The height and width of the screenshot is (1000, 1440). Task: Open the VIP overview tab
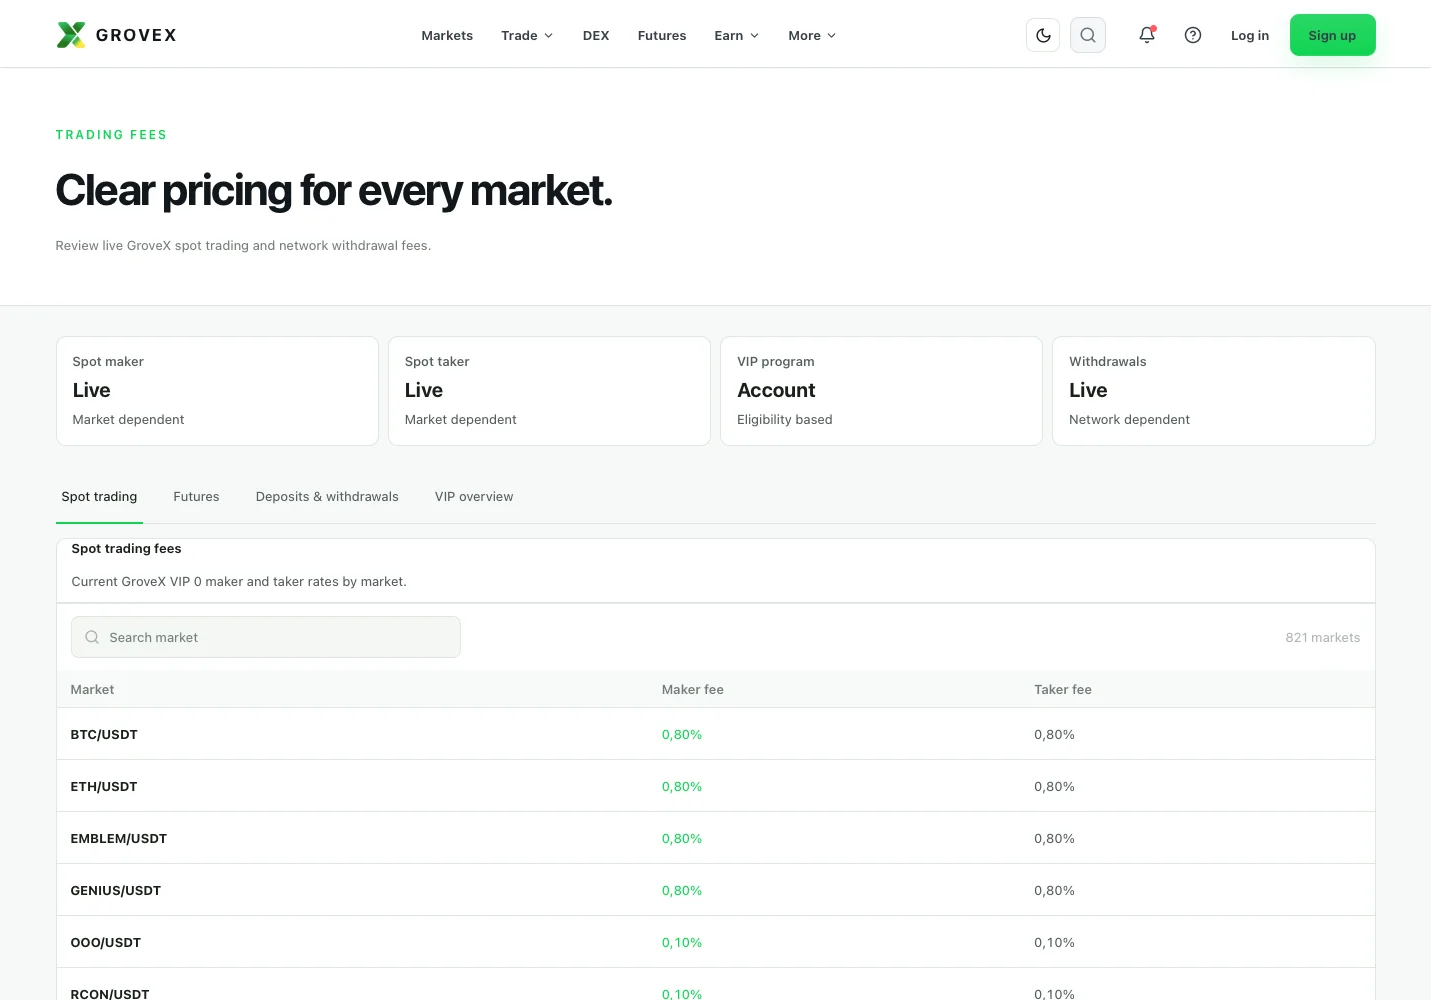(x=474, y=497)
